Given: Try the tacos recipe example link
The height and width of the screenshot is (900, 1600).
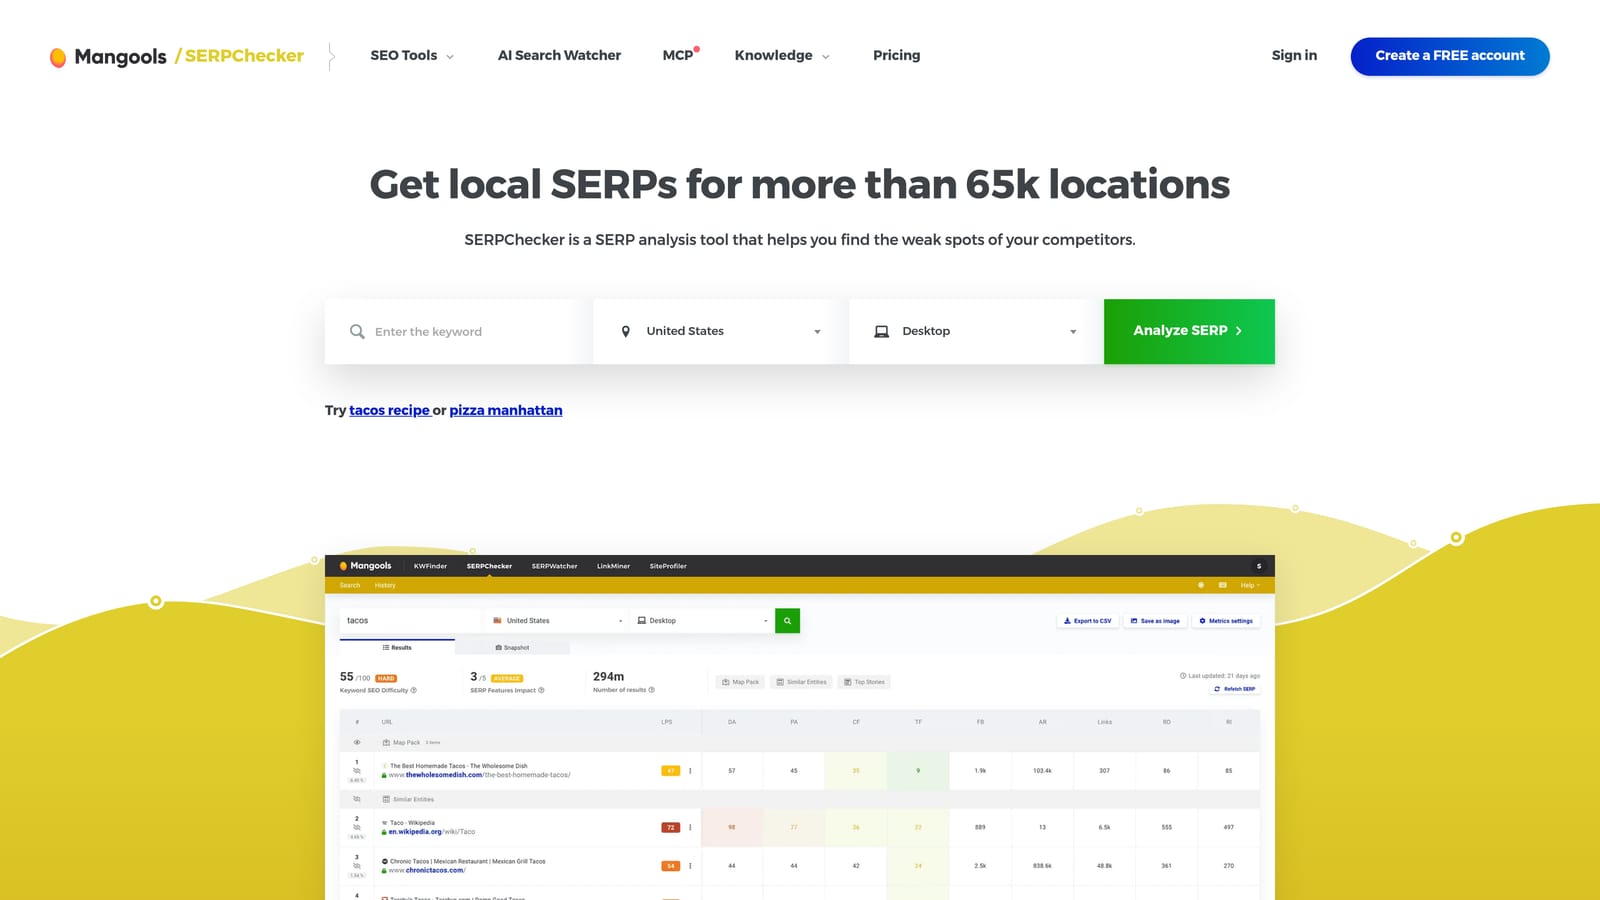Looking at the screenshot, I should pos(389,410).
